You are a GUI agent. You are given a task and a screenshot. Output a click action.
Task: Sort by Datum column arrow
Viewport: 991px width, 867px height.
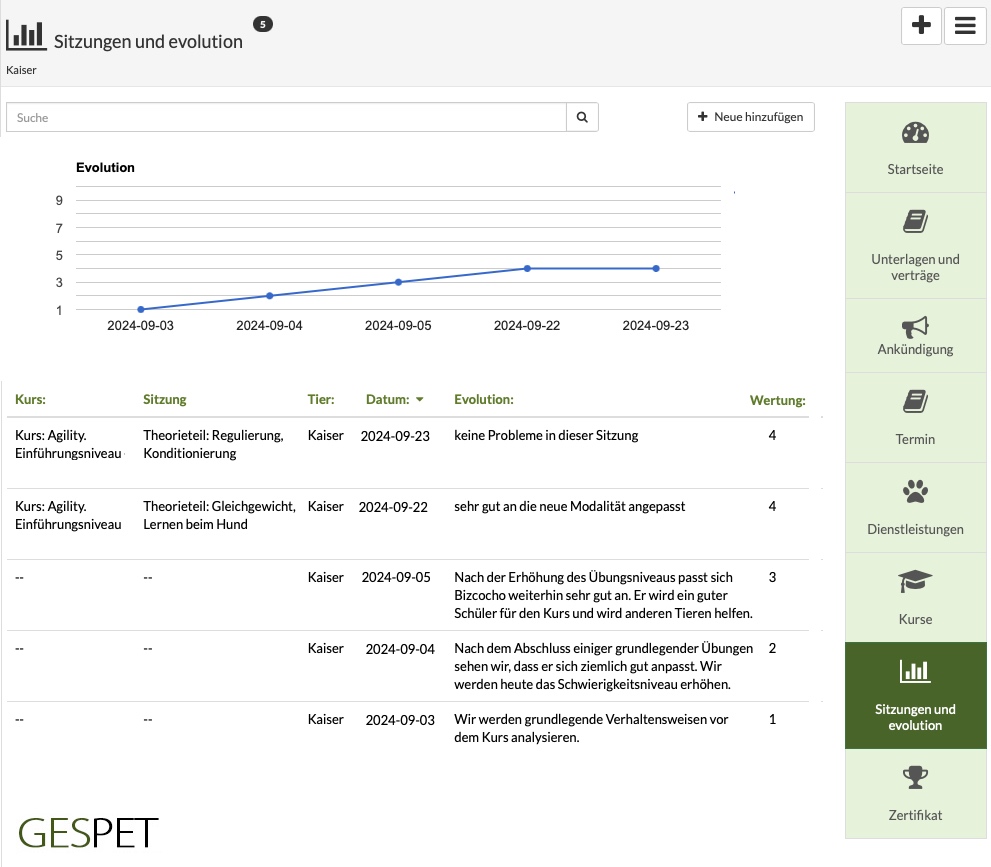click(420, 399)
